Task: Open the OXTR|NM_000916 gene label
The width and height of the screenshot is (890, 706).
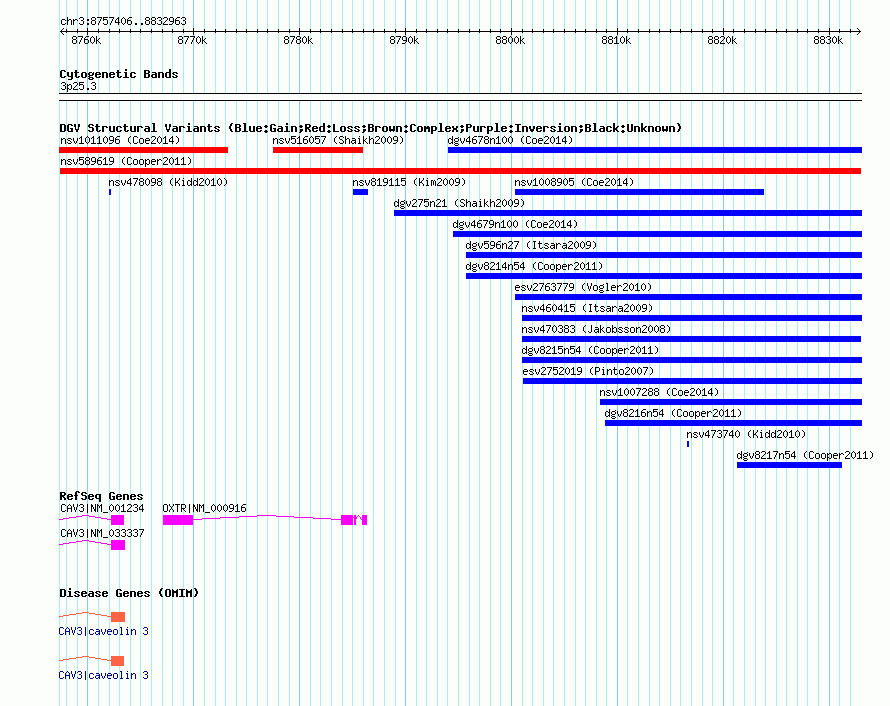Action: [204, 509]
